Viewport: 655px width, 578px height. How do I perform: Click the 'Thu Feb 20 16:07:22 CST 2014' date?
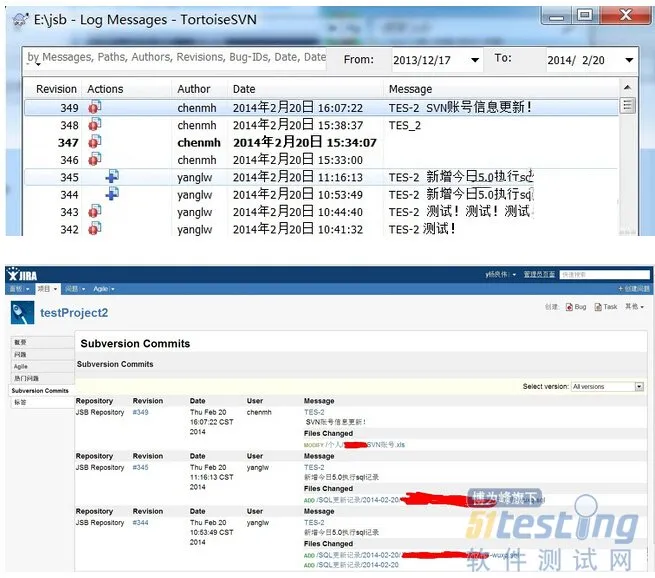coord(211,422)
